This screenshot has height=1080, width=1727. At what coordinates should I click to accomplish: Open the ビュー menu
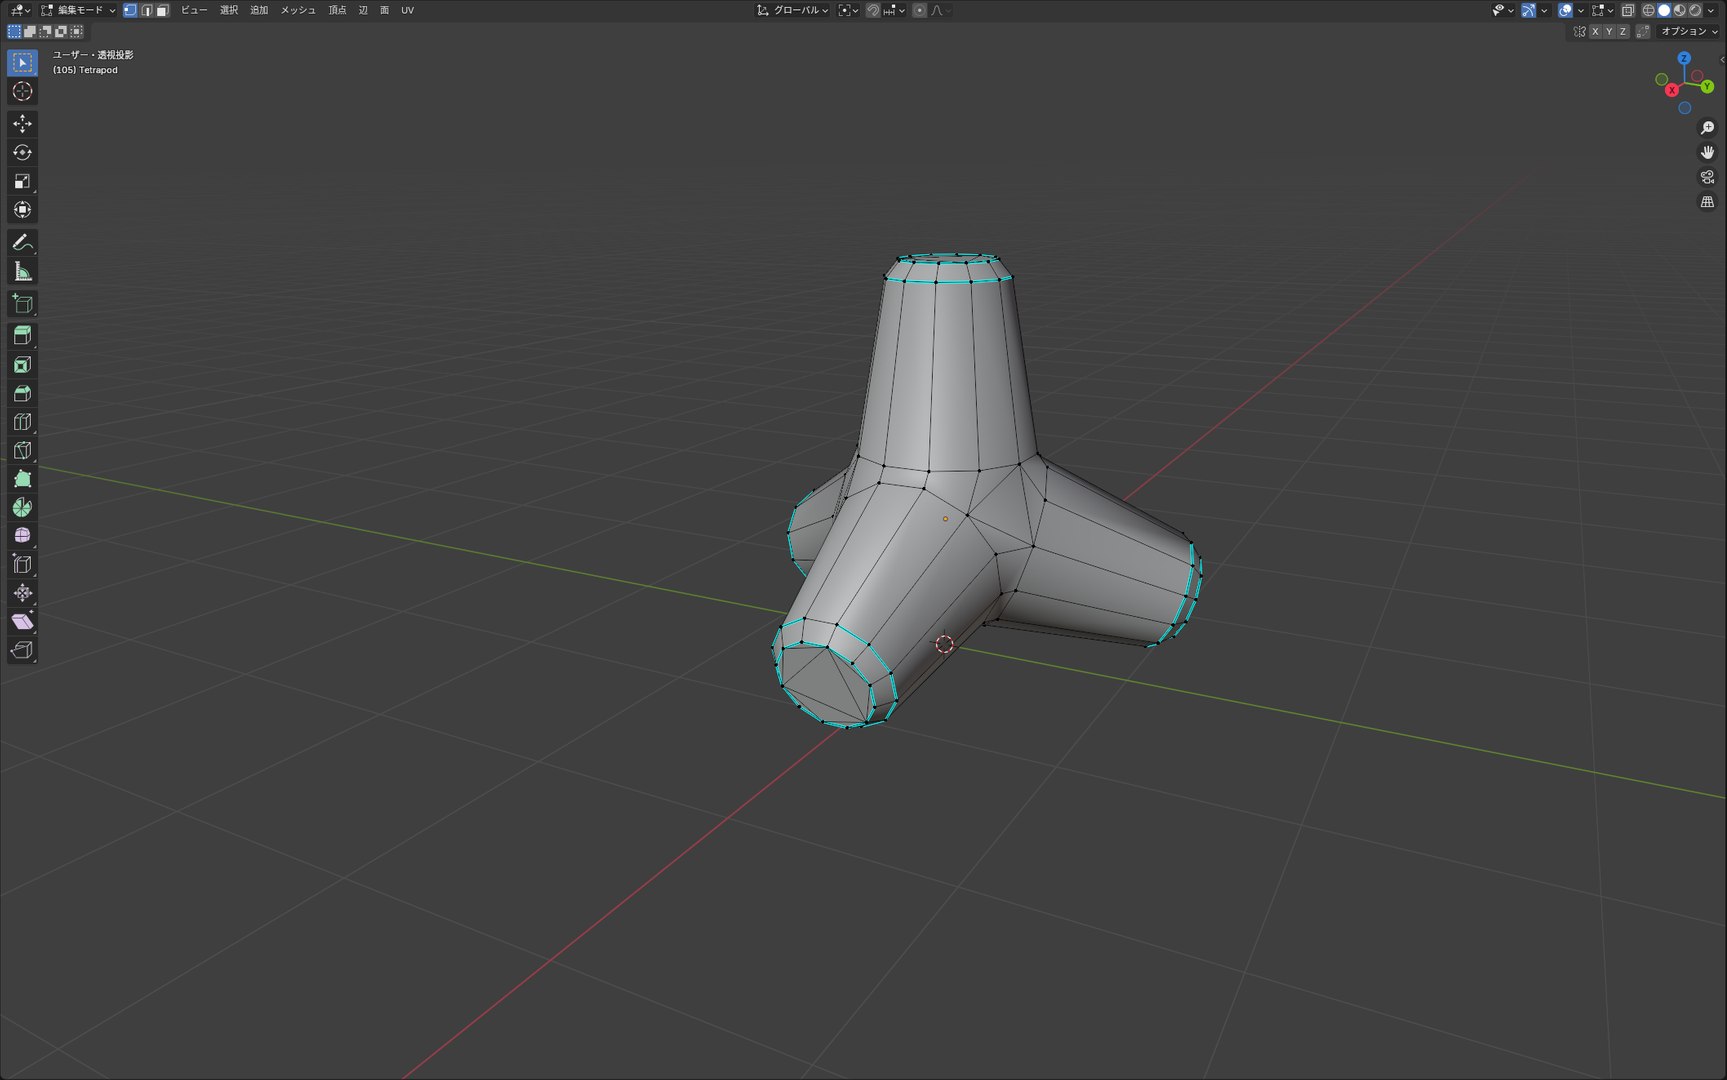[x=194, y=10]
